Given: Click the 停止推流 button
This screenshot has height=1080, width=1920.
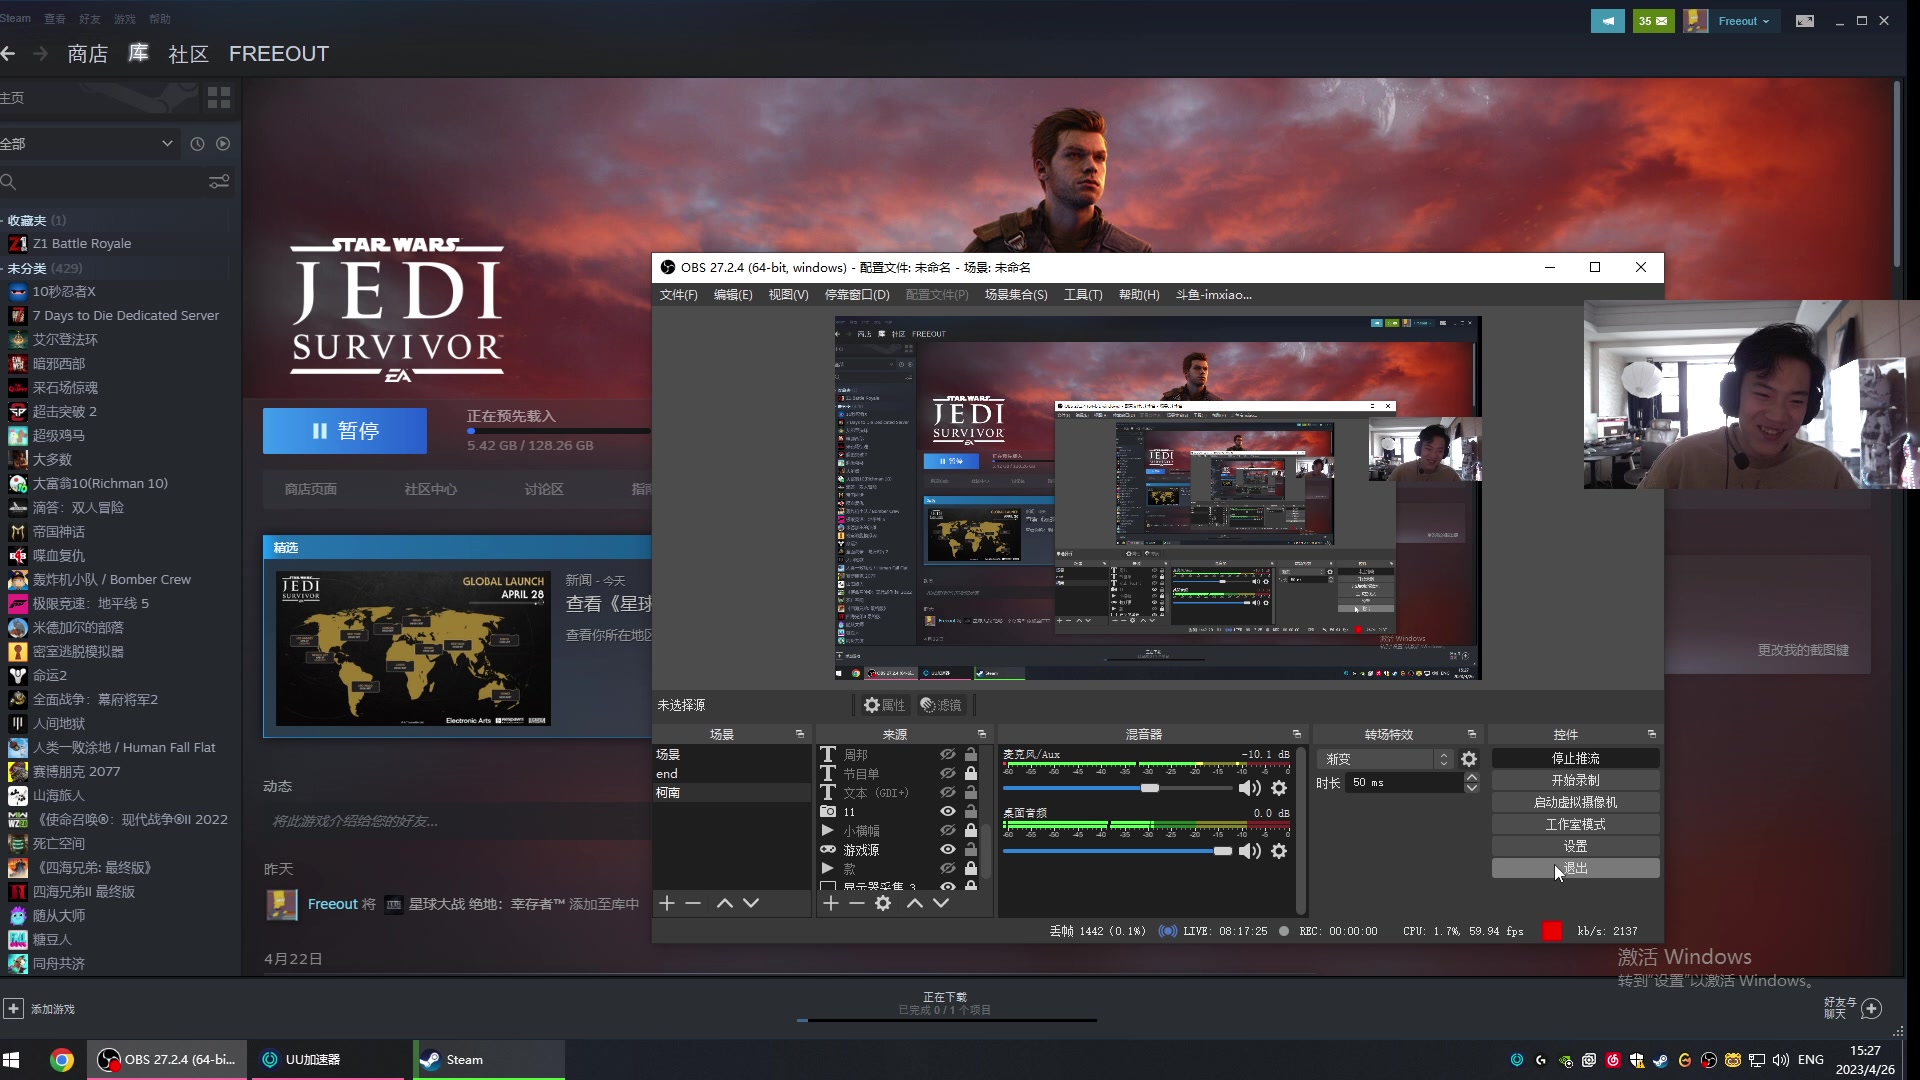Looking at the screenshot, I should pyautogui.click(x=1575, y=759).
